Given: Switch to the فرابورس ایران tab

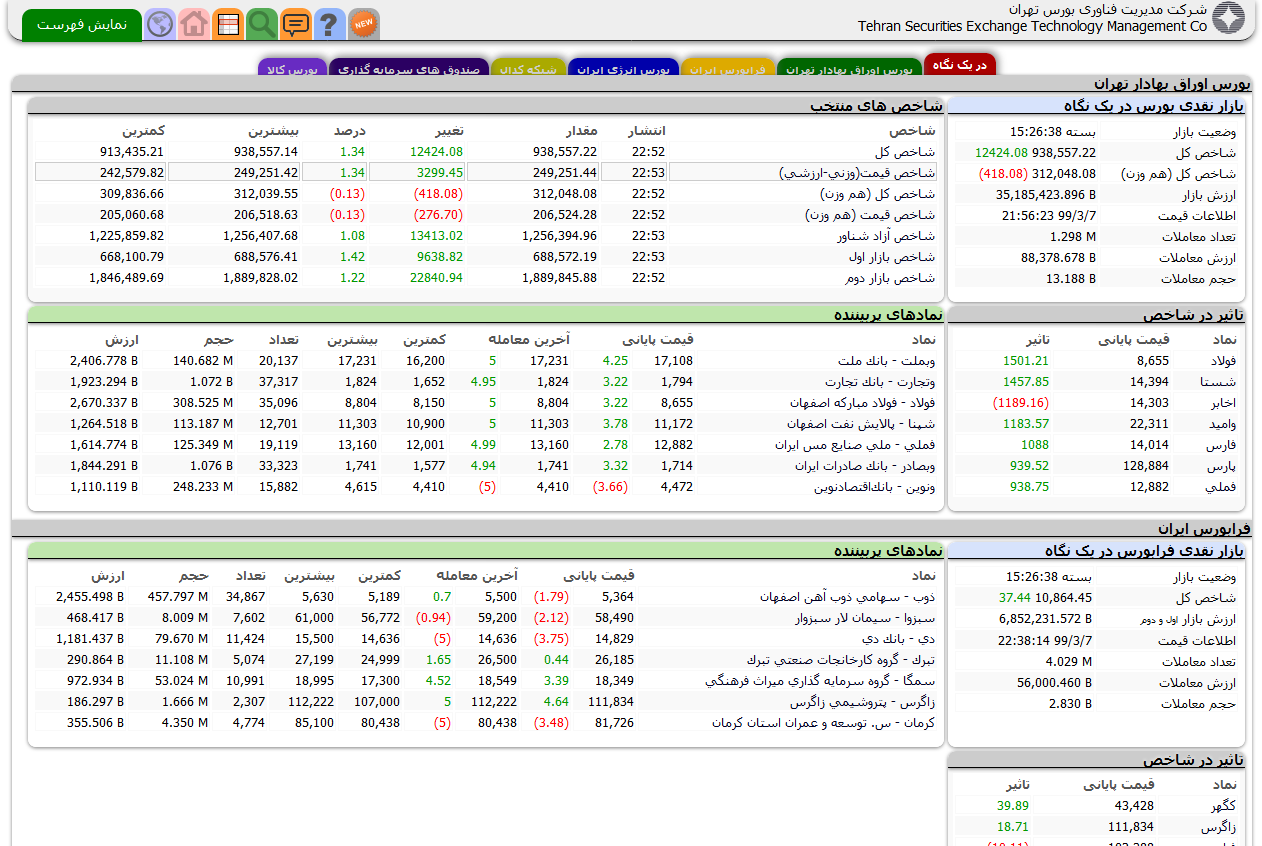Looking at the screenshot, I should [727, 68].
